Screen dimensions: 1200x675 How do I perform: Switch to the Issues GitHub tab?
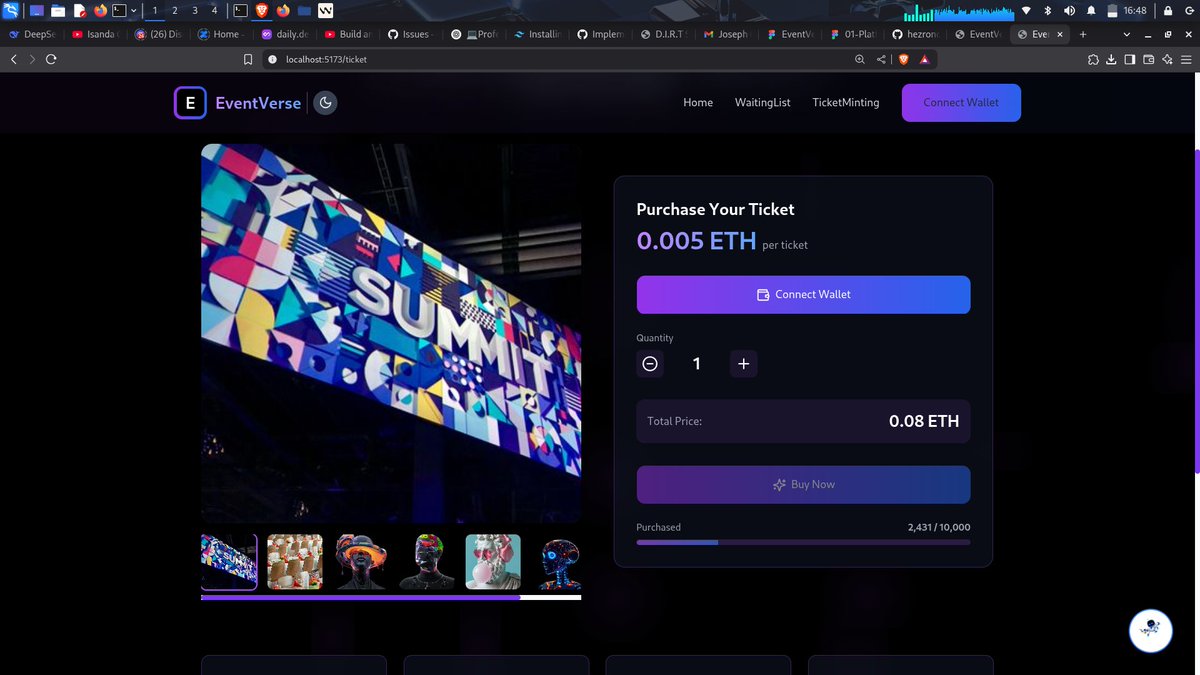411,34
